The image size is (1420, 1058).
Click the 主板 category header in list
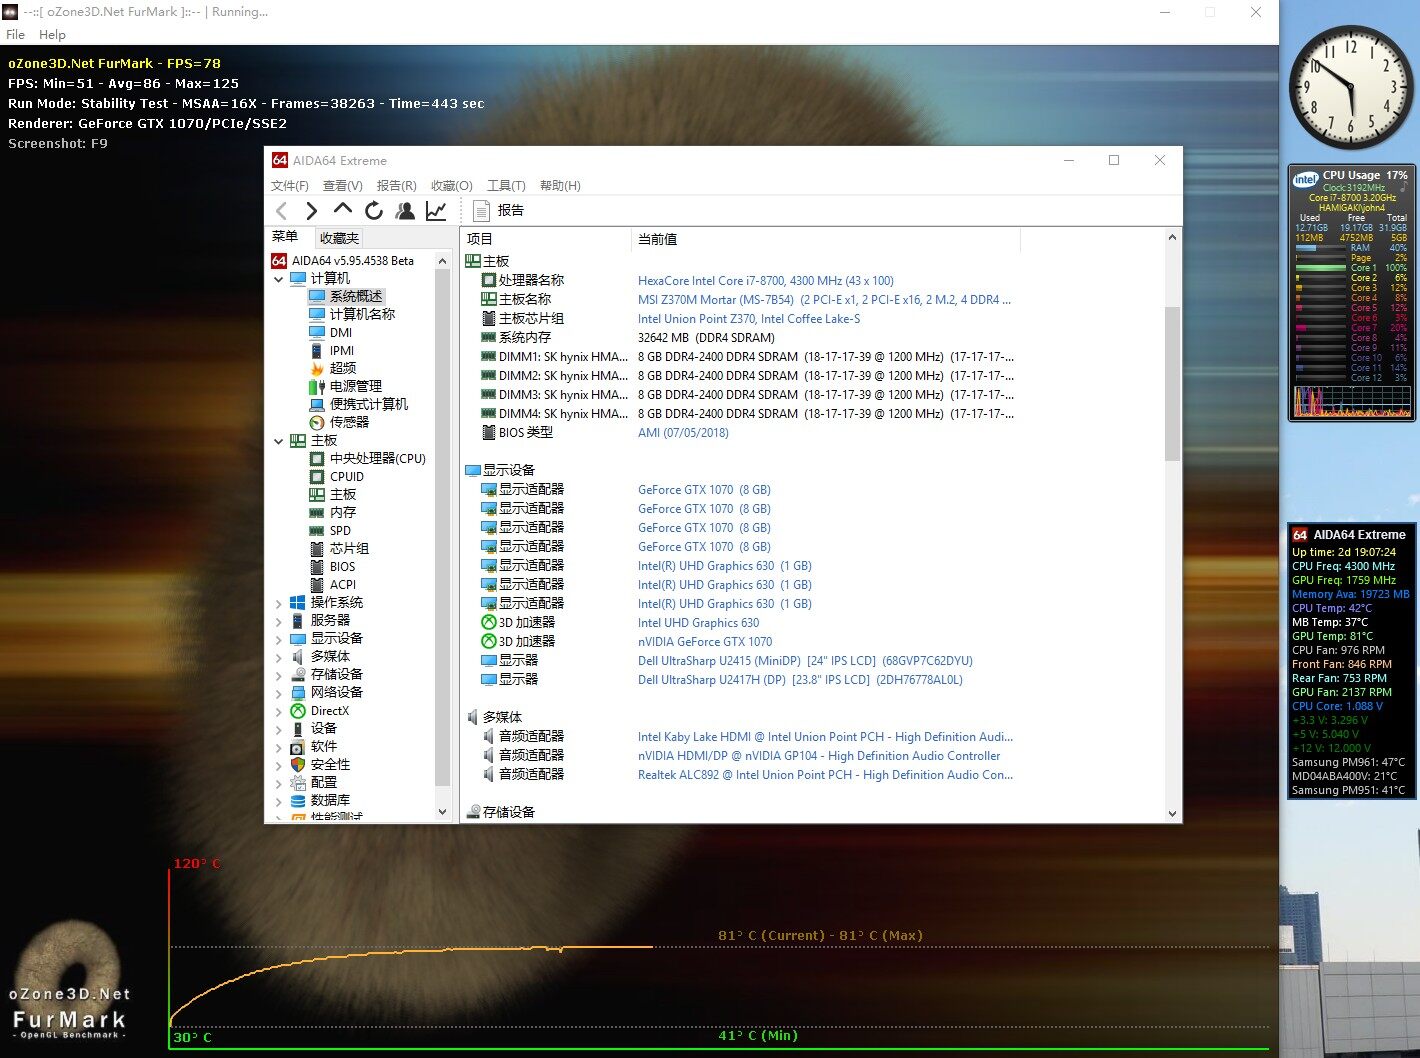(488, 261)
